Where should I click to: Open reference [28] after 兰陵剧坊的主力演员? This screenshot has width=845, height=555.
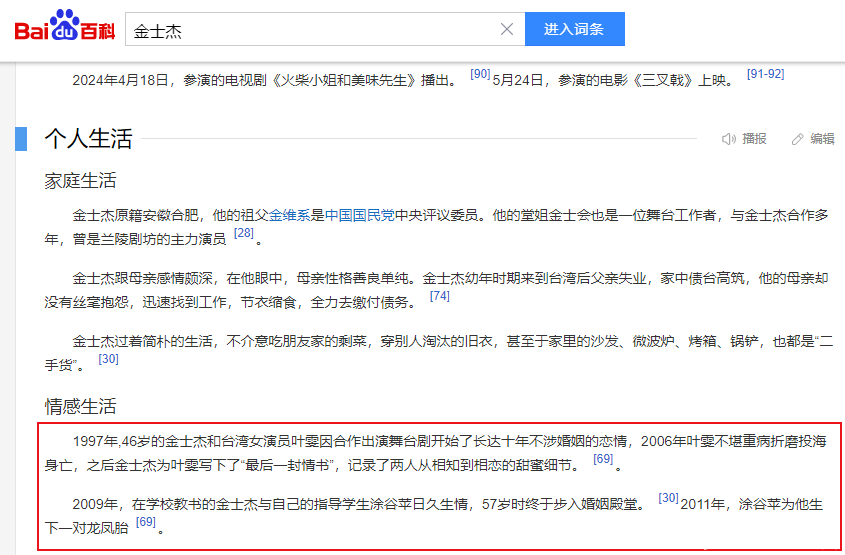click(x=243, y=233)
